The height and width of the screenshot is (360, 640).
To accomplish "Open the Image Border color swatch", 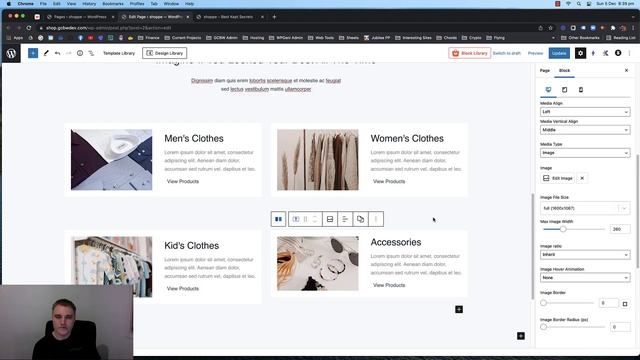I will [x=625, y=304].
